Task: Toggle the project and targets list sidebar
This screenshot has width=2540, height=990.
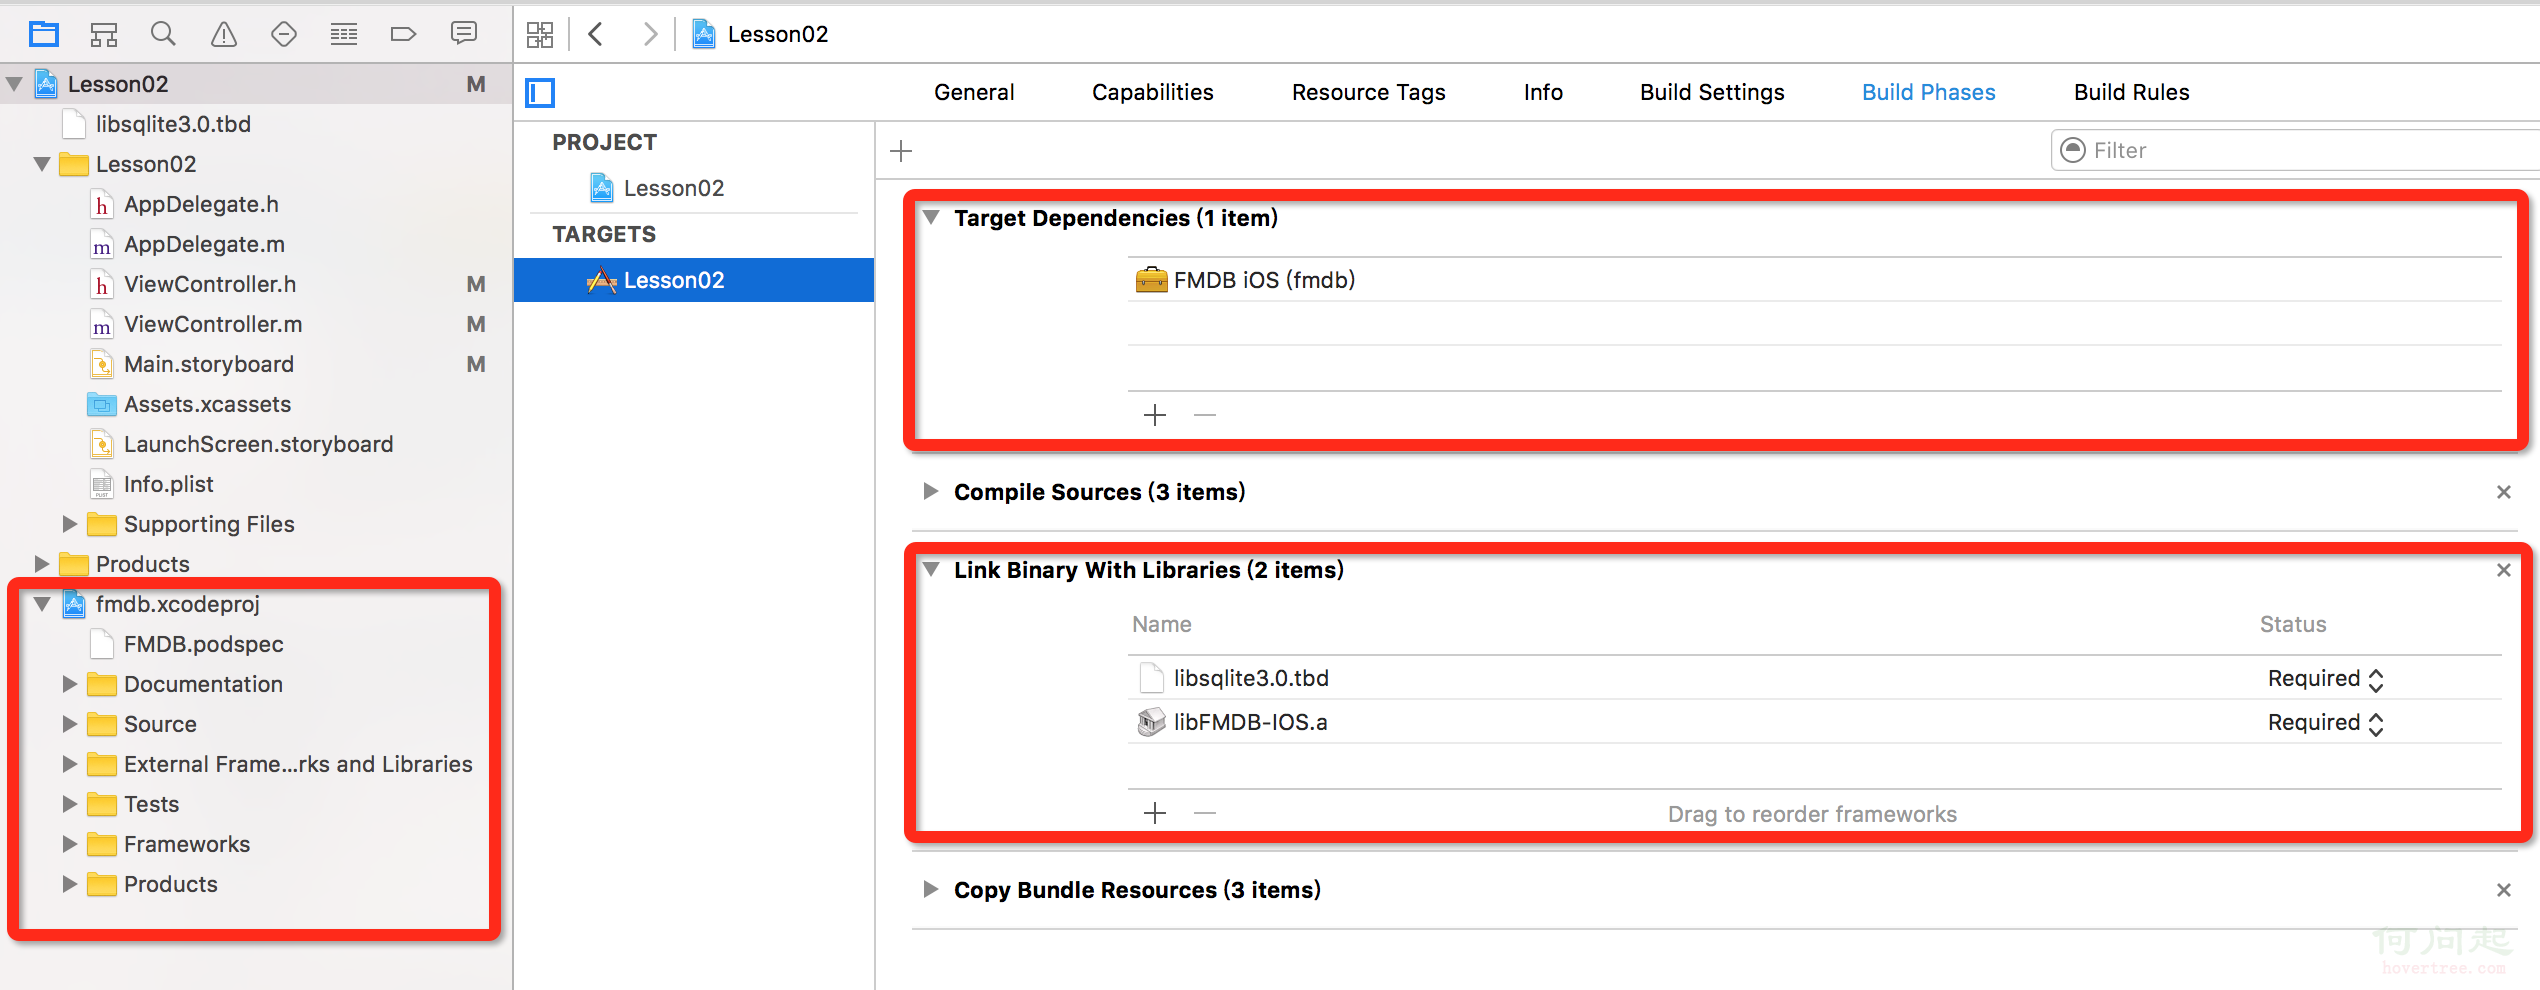Action: pyautogui.click(x=540, y=93)
